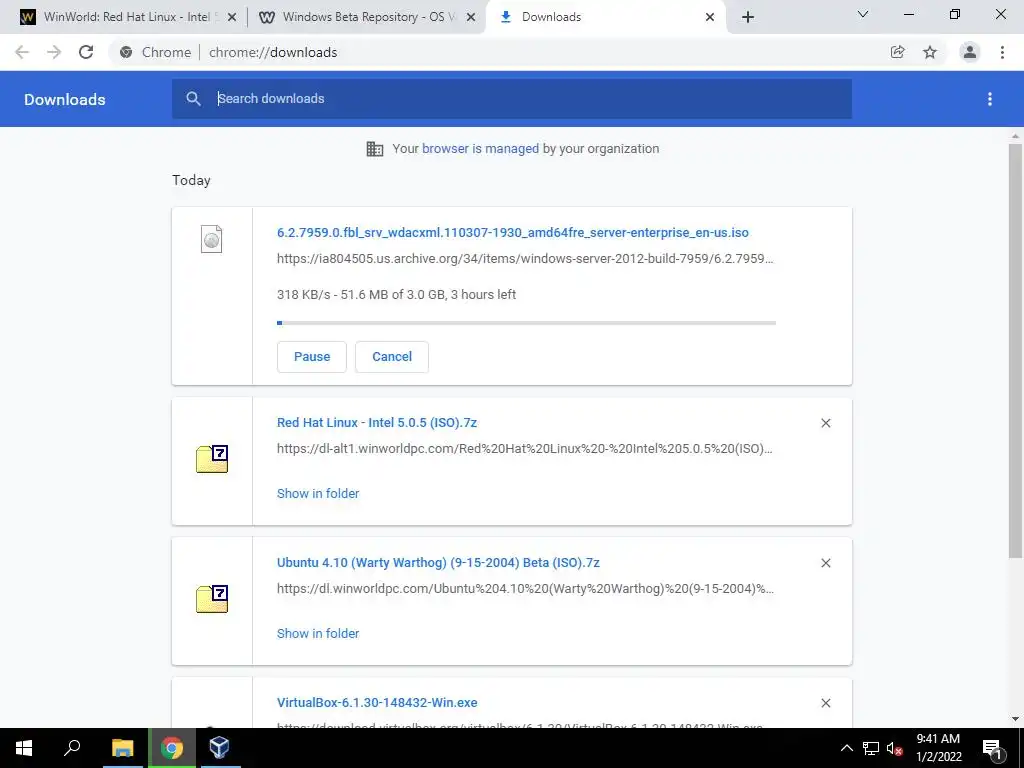Screen dimensions: 1024x768
Task: Click the downloads page vertical scrollbar
Action: (1015, 351)
